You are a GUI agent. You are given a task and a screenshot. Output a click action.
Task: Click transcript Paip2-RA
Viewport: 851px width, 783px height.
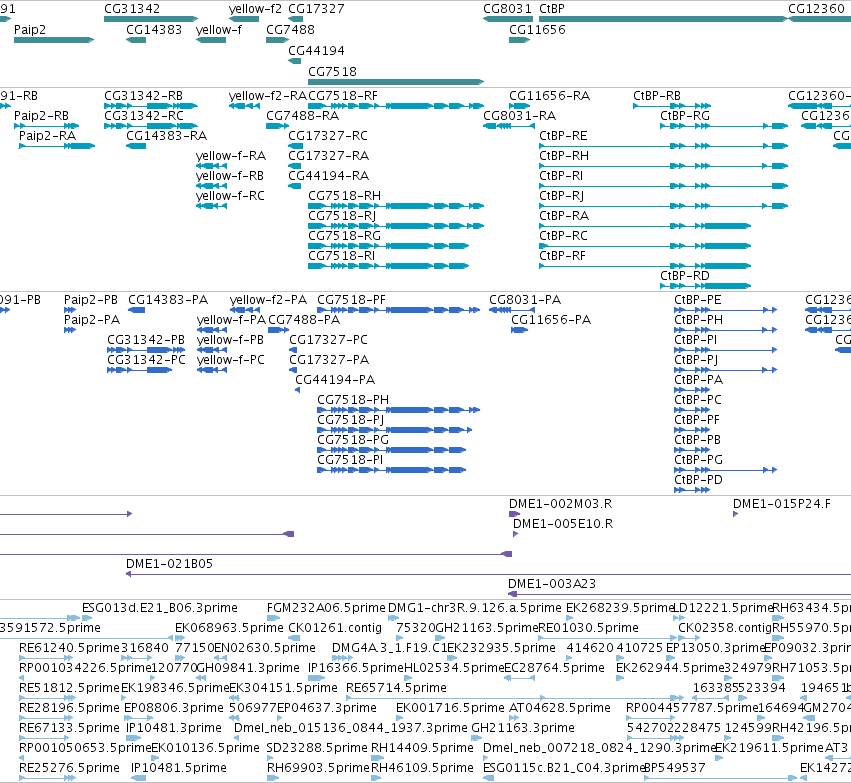(x=48, y=136)
